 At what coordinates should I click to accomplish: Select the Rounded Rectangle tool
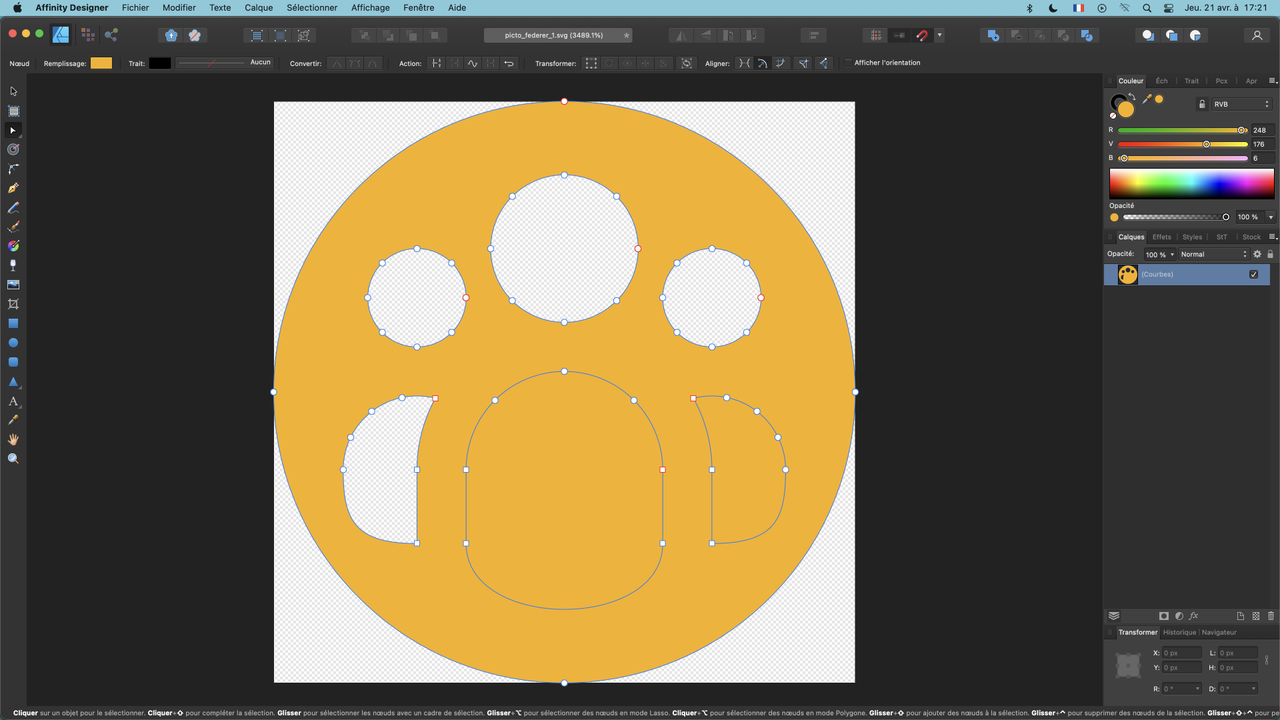[x=13, y=362]
